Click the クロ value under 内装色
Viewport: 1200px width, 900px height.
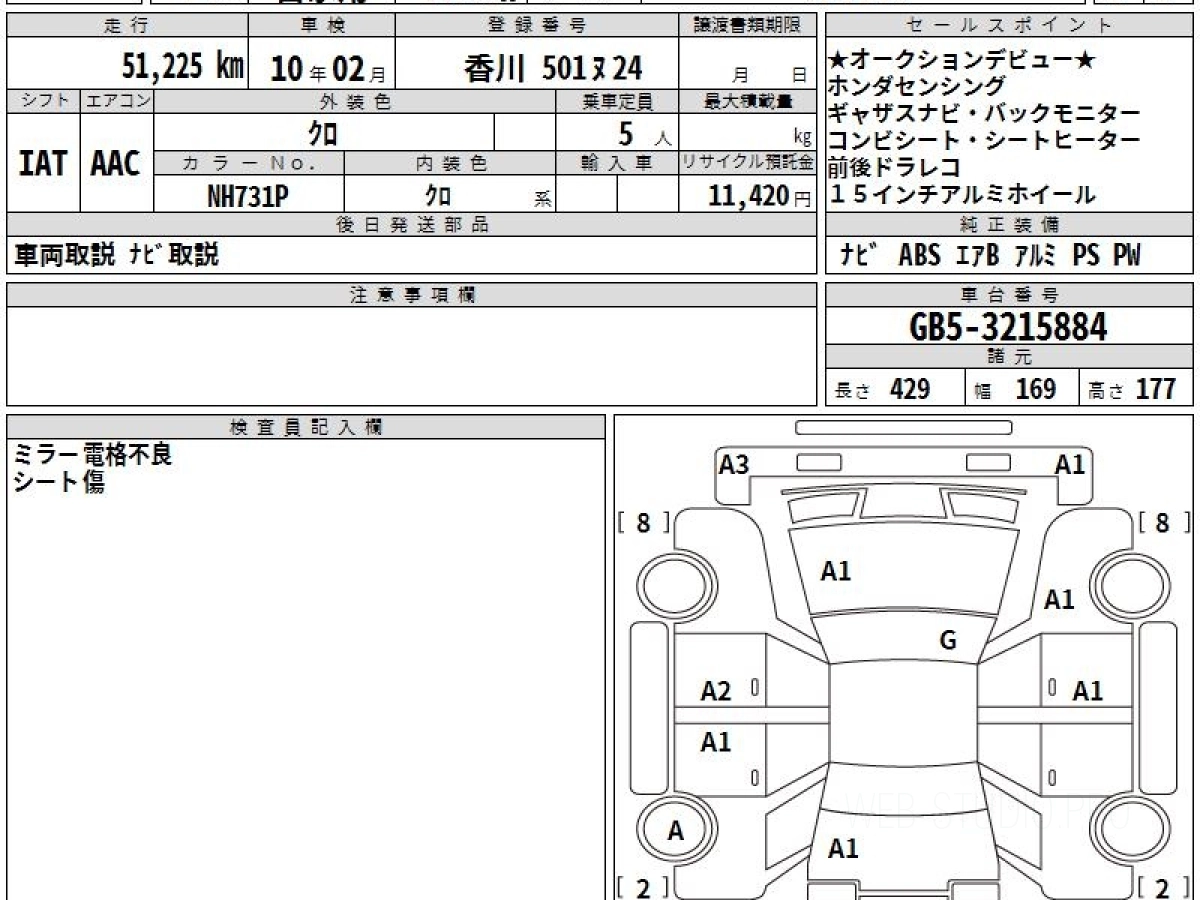point(437,196)
